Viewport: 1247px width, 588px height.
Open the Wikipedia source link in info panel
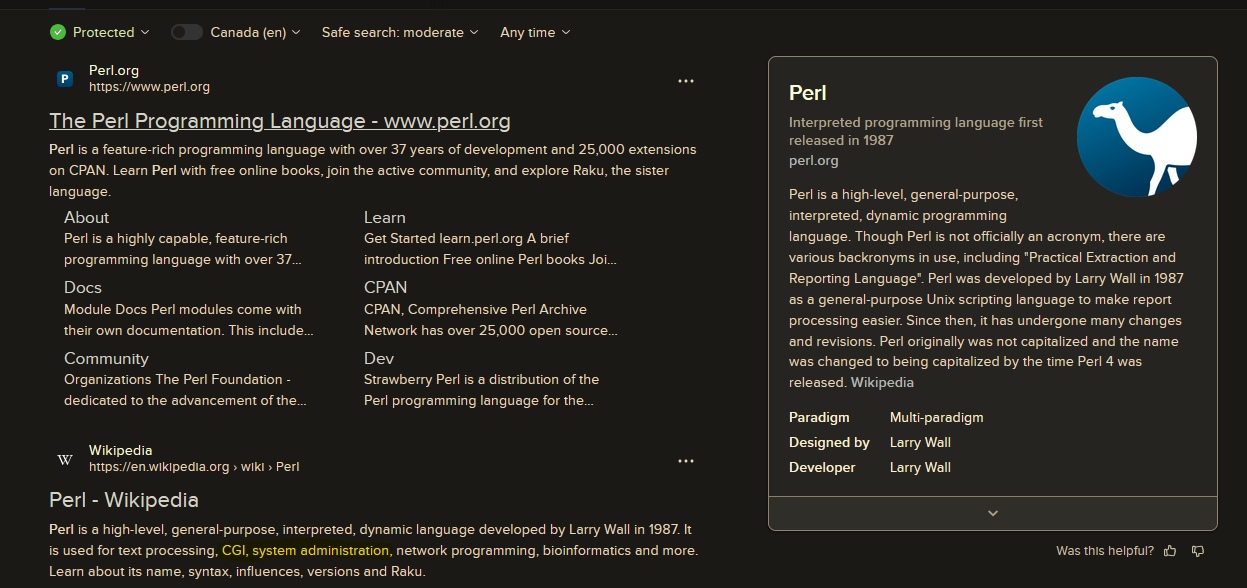click(x=882, y=382)
